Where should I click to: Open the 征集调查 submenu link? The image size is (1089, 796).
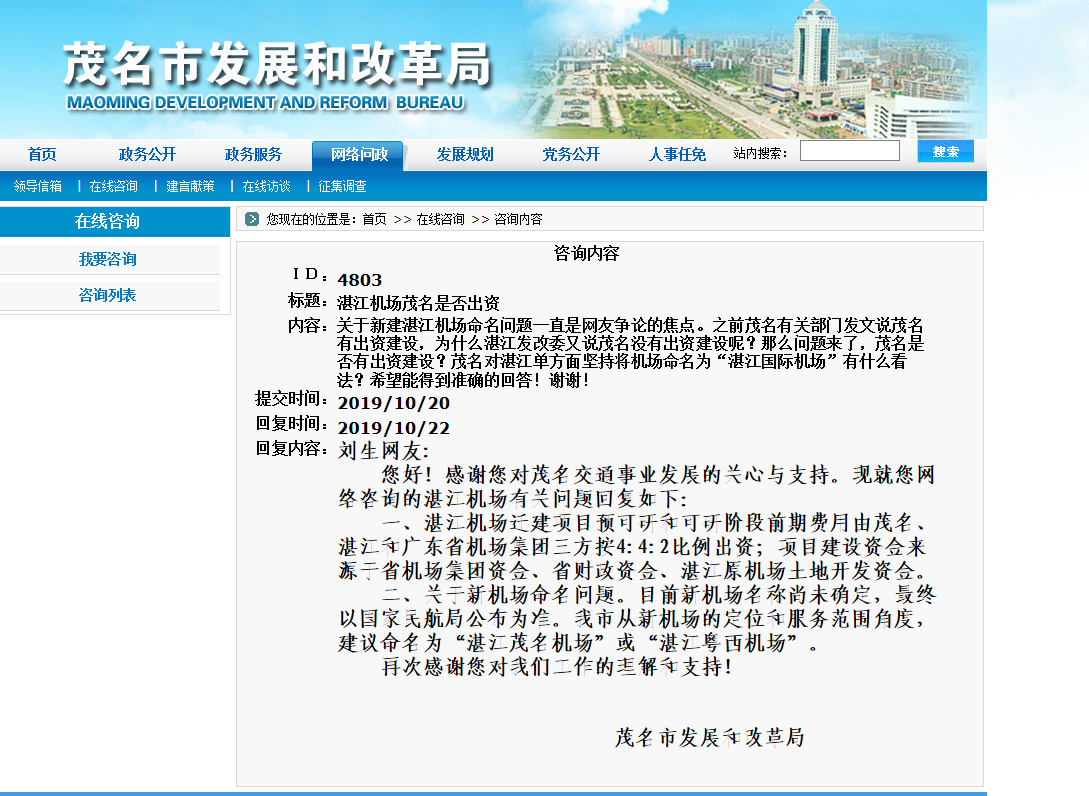(342, 186)
